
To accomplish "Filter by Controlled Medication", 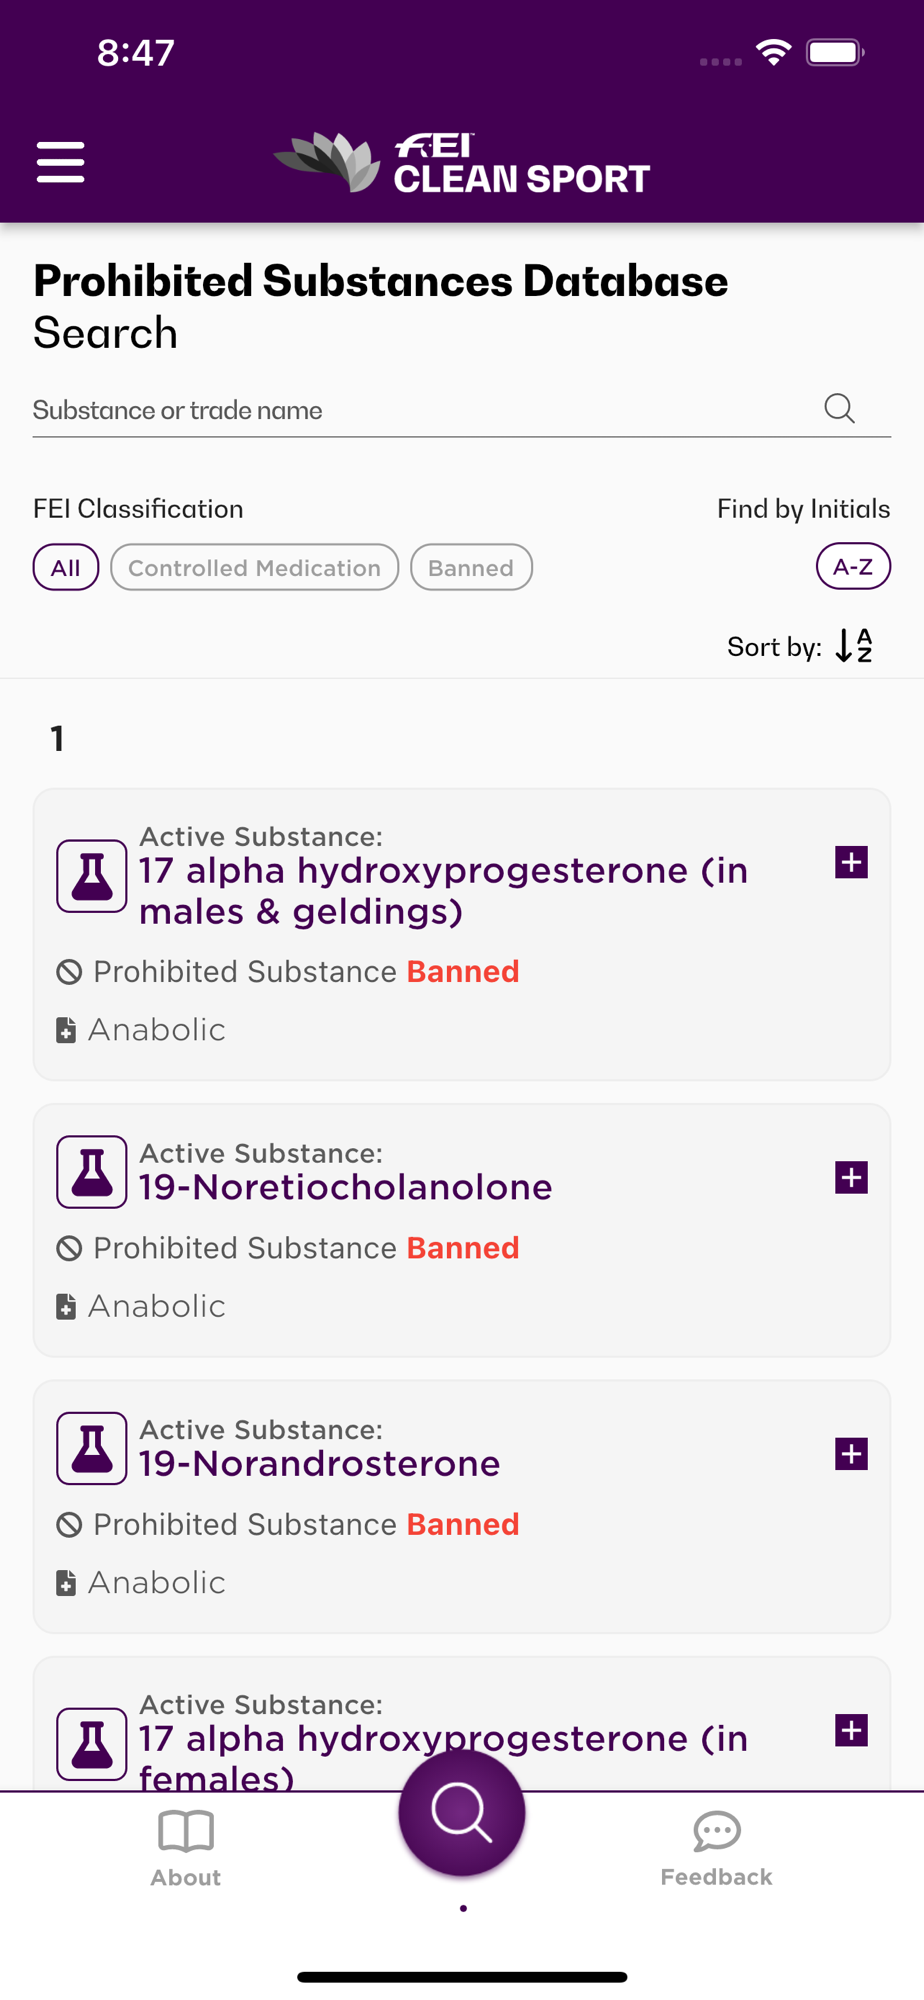I will (x=254, y=567).
